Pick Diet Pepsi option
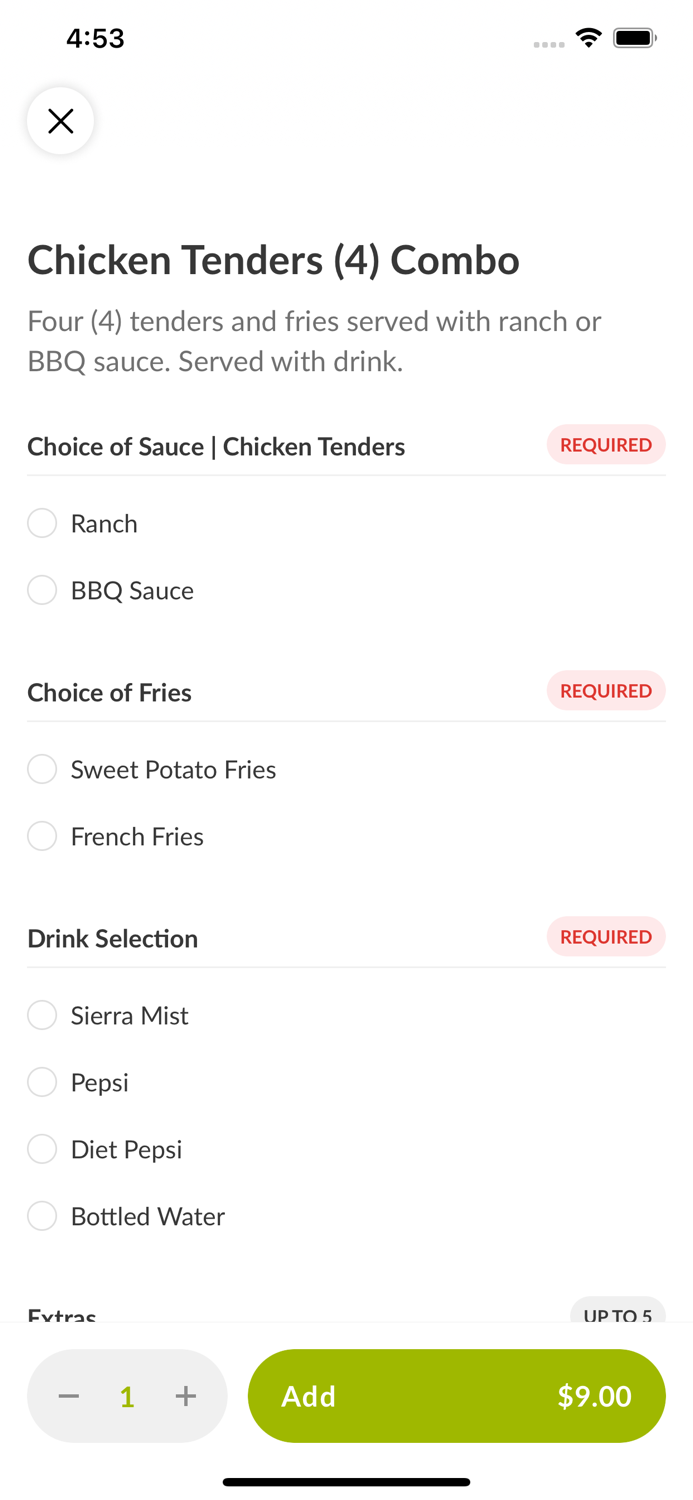This screenshot has height=1500, width=693. (x=42, y=1149)
